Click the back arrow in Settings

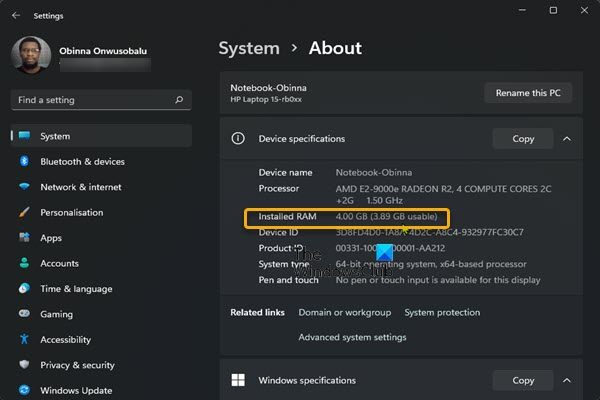[16, 16]
